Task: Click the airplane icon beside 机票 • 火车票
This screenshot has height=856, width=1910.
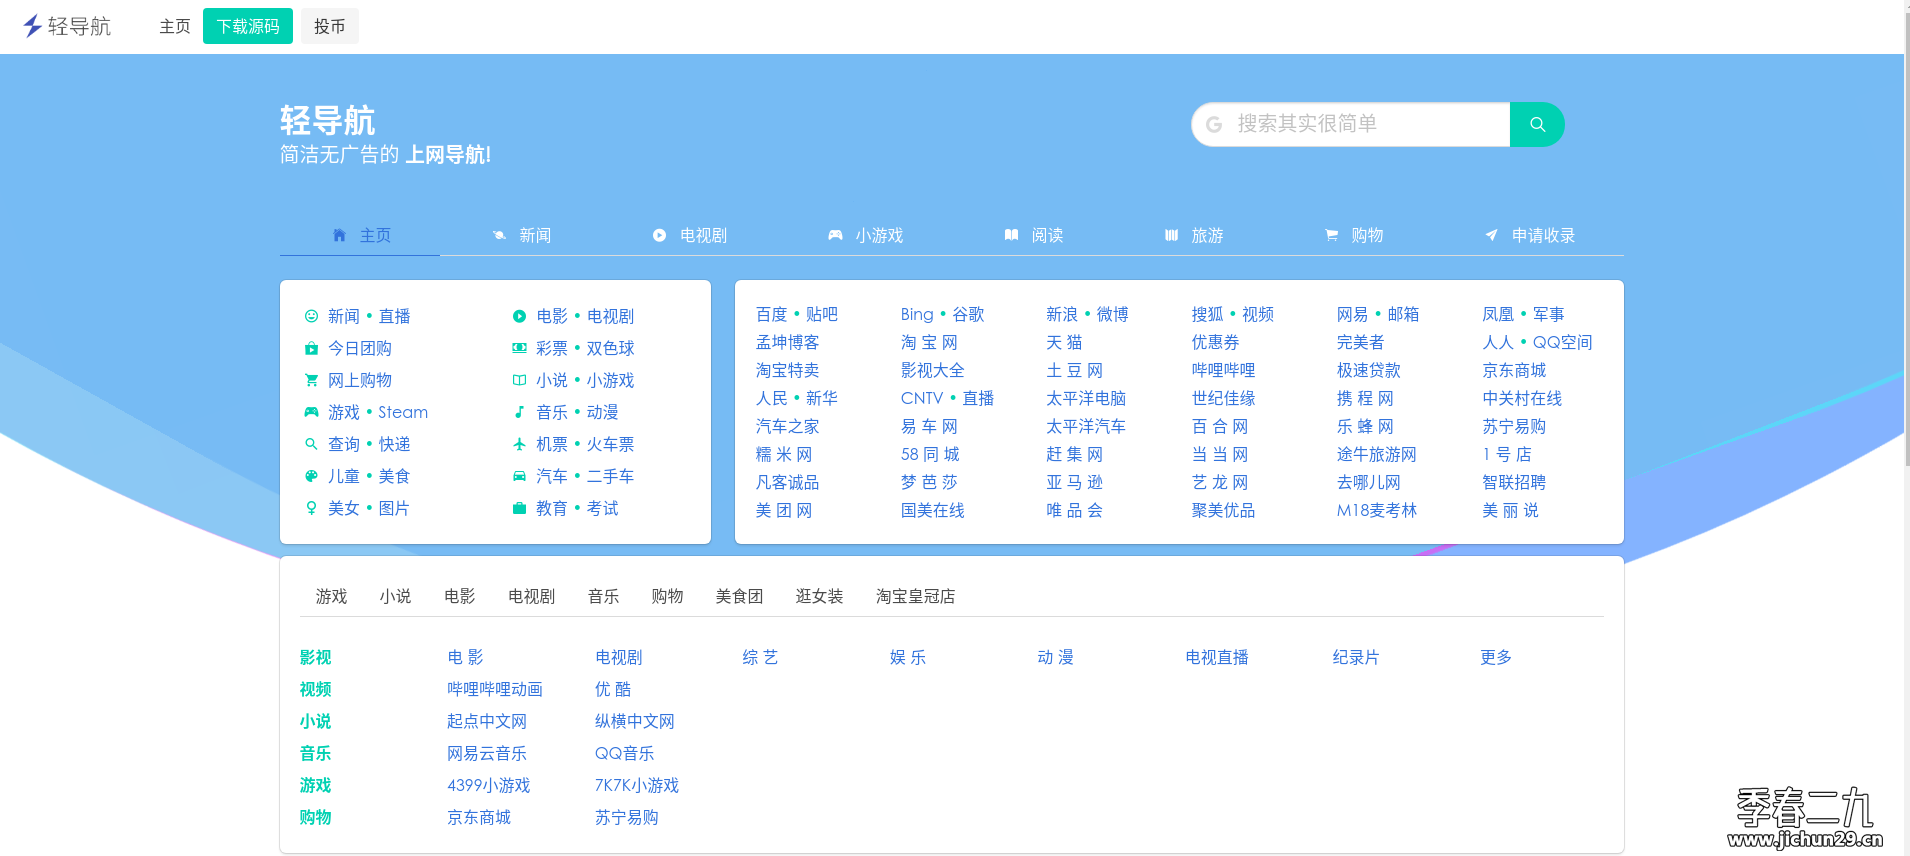Action: pos(519,444)
